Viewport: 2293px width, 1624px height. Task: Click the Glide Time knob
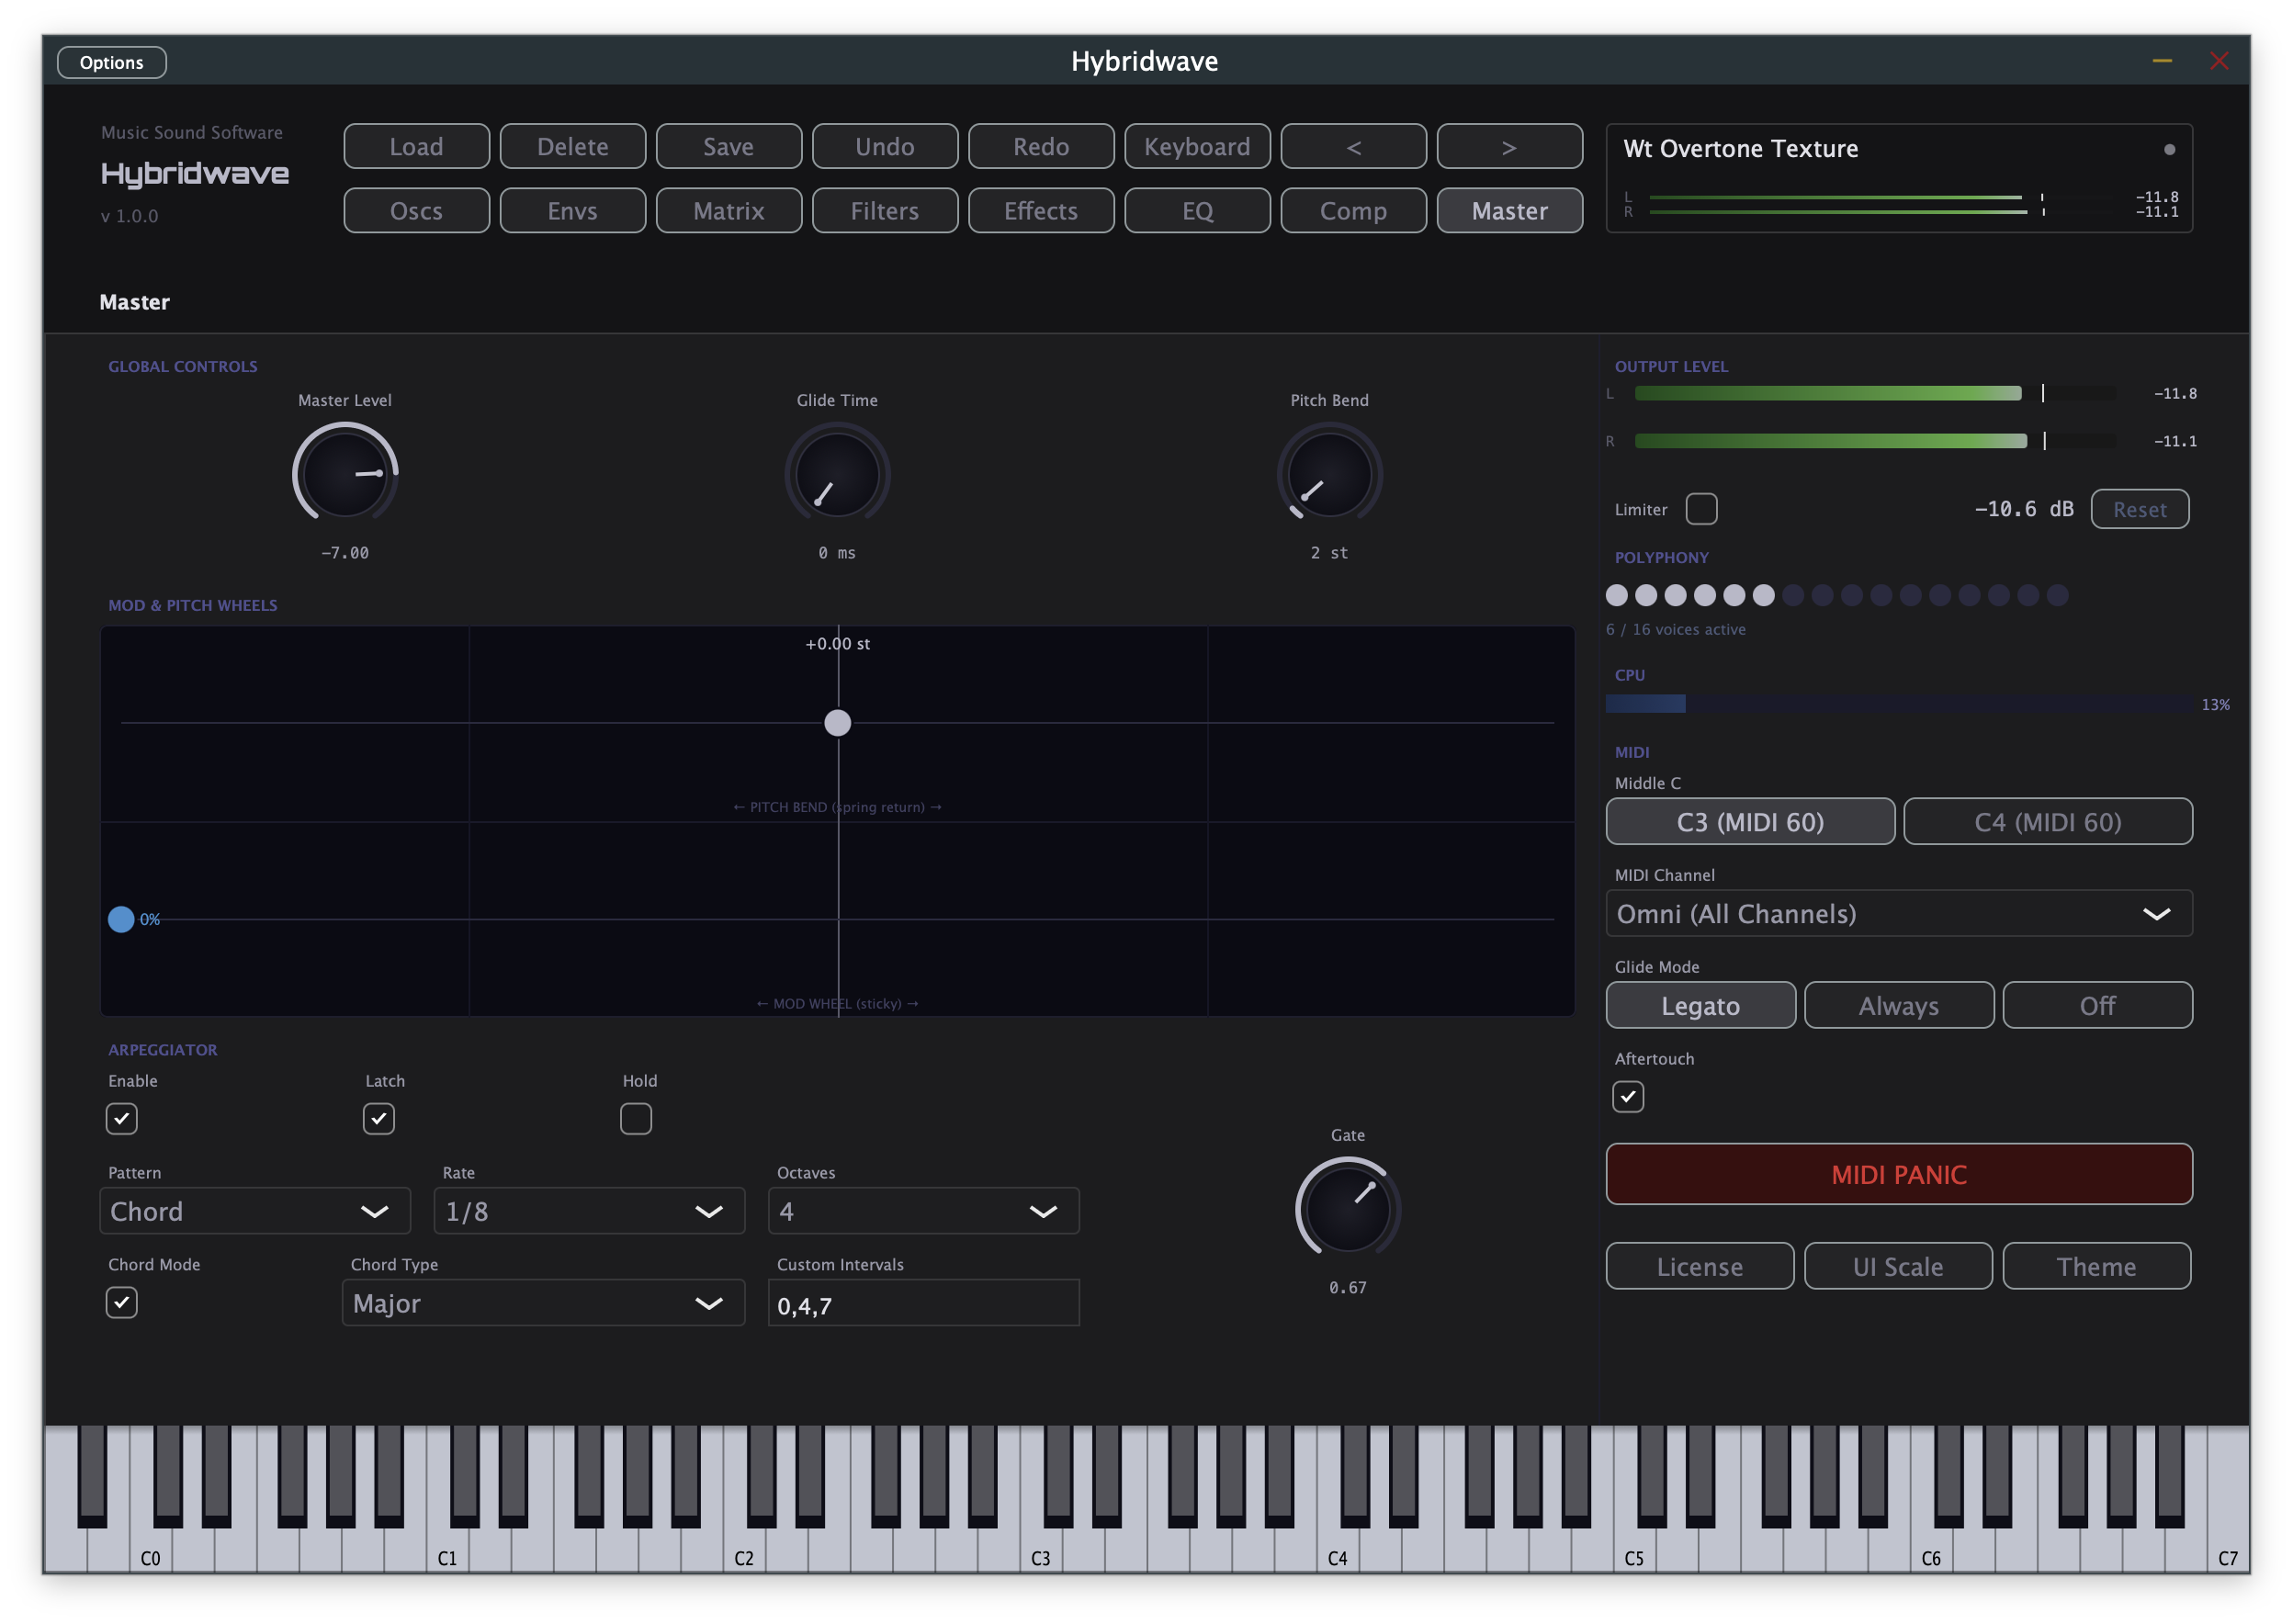[837, 473]
